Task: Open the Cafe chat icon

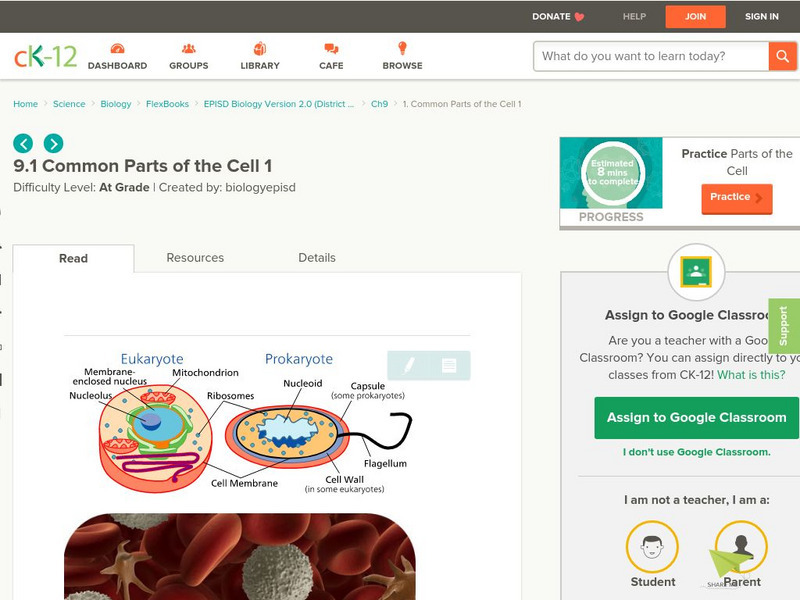Action: click(x=331, y=49)
